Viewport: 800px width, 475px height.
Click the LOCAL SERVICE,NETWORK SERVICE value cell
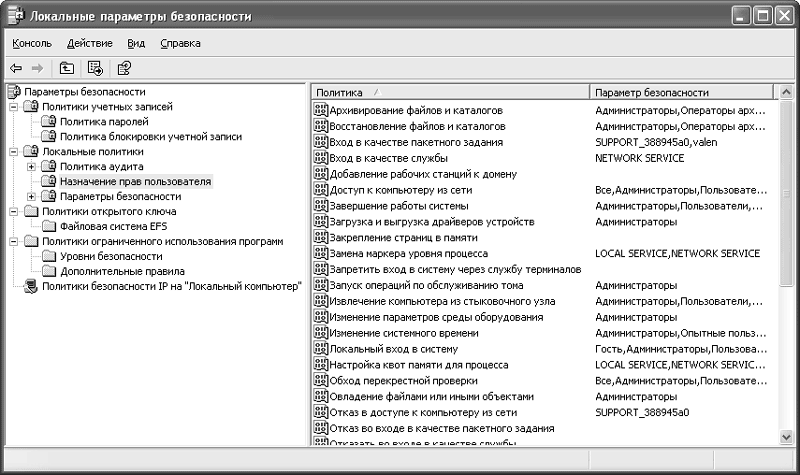[678, 253]
